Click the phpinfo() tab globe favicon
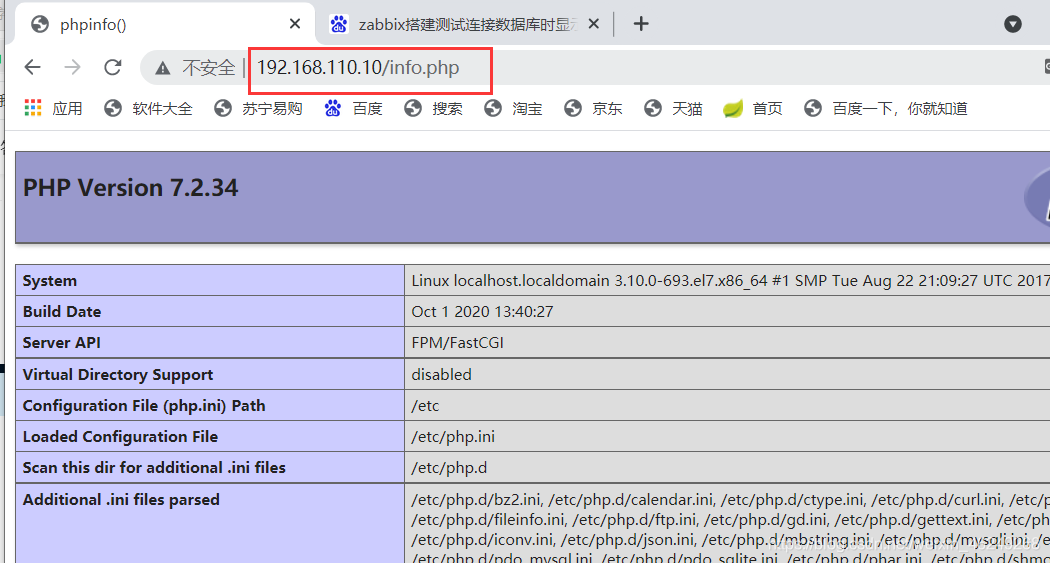 point(40,24)
